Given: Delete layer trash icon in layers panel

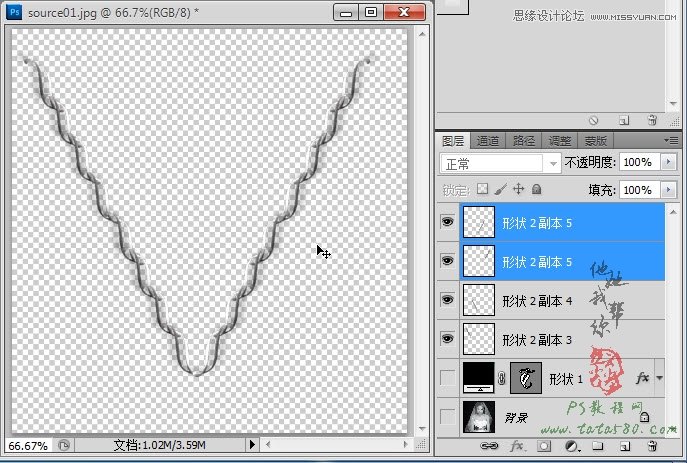Looking at the screenshot, I should tap(652, 446).
